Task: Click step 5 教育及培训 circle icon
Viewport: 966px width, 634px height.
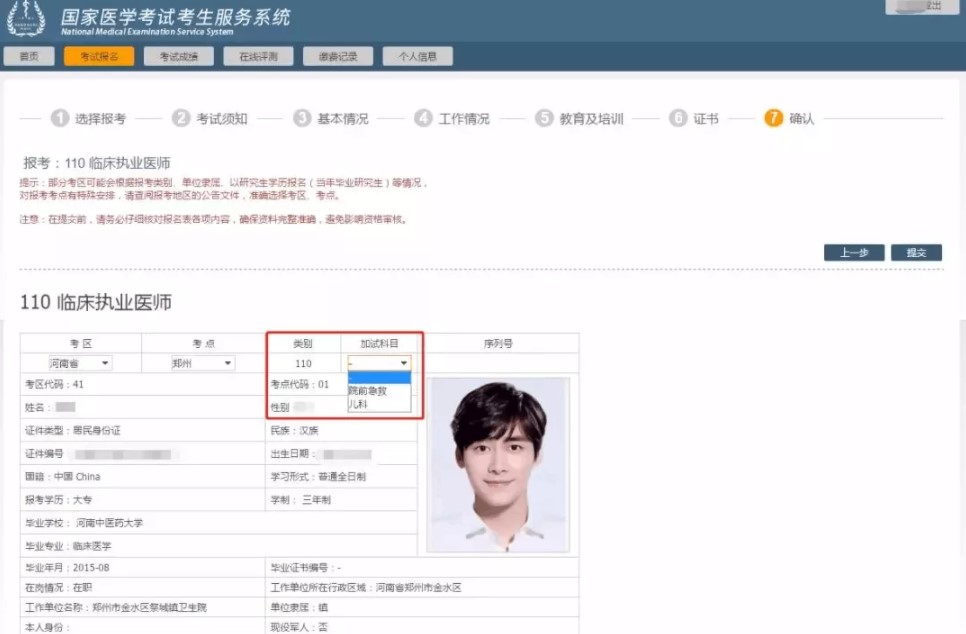Action: [x=544, y=118]
